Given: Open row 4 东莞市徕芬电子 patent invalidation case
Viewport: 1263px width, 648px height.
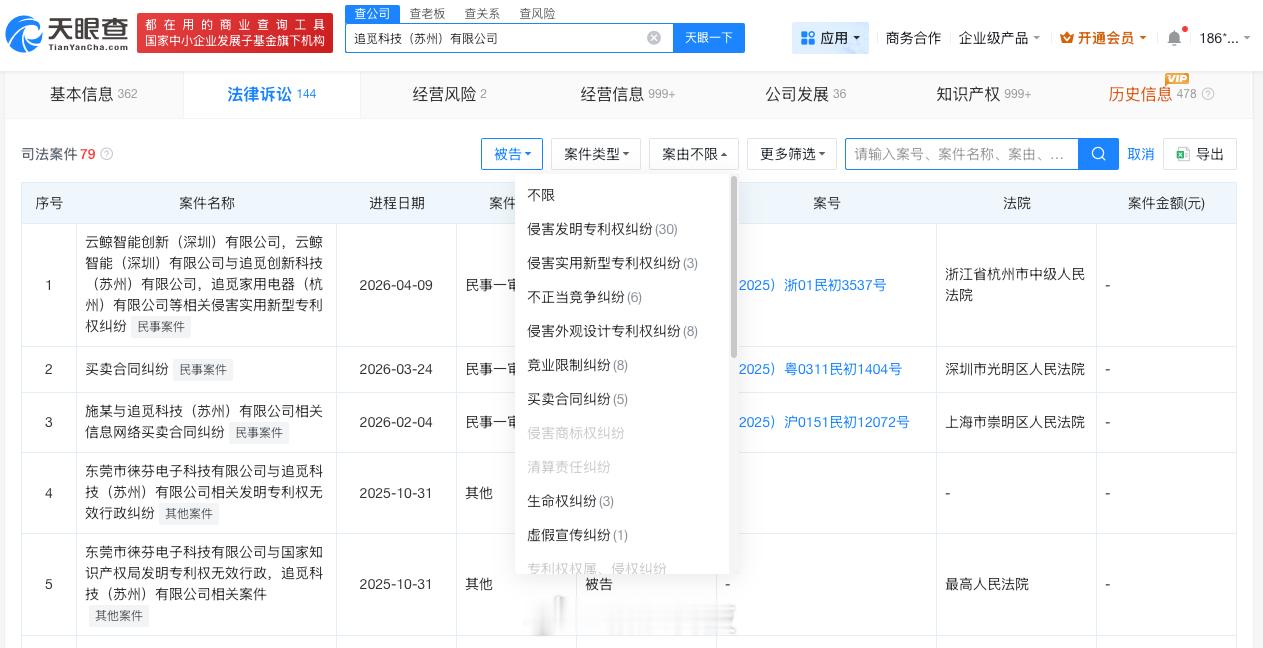Looking at the screenshot, I should pos(204,491).
